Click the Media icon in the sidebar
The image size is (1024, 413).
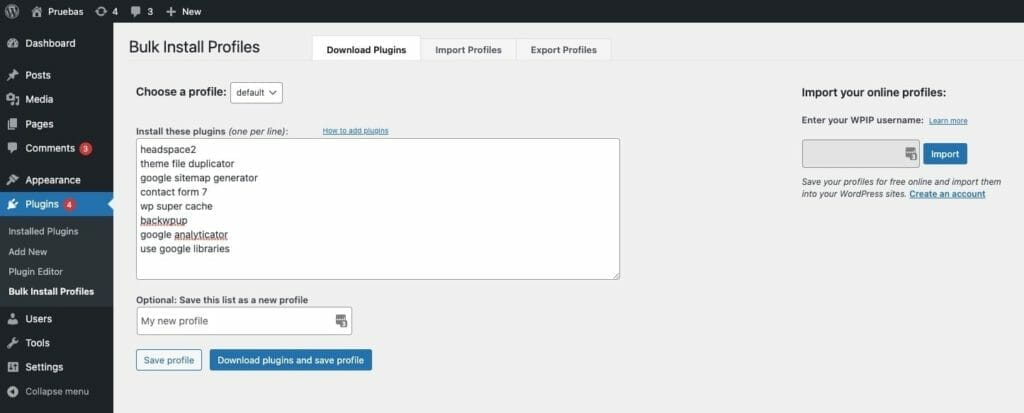point(12,99)
